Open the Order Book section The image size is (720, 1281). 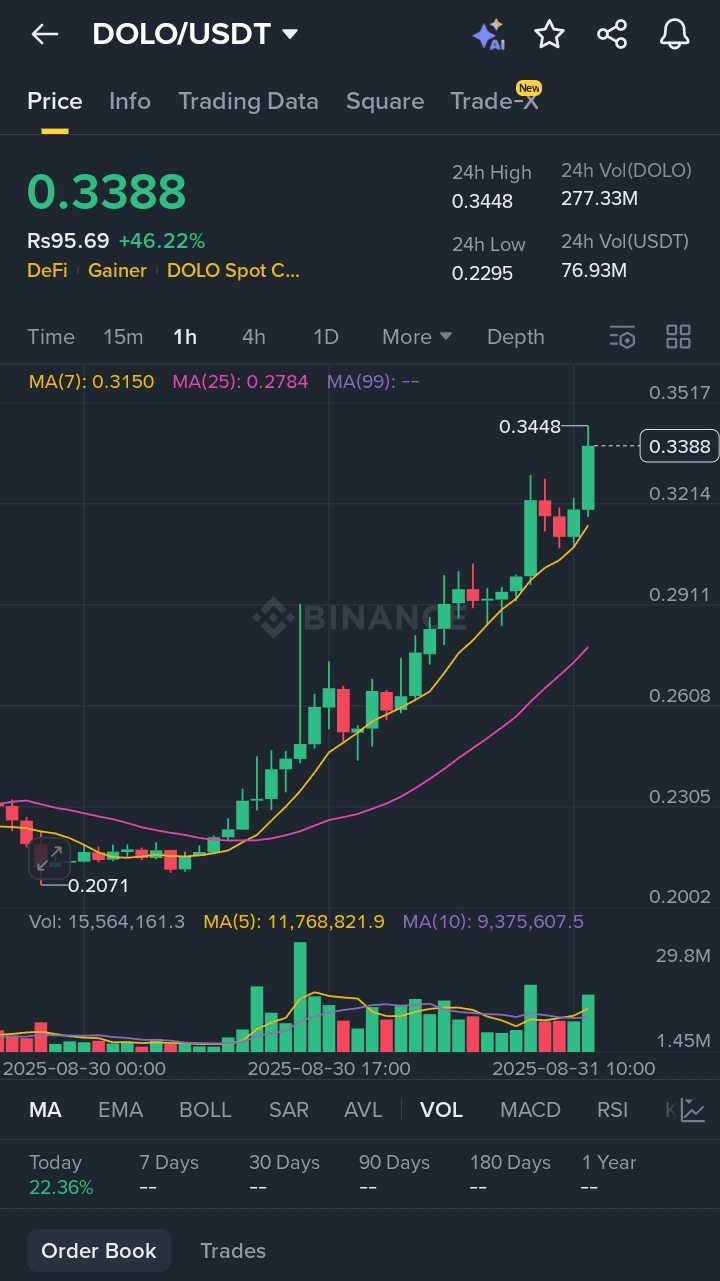[x=99, y=1251]
